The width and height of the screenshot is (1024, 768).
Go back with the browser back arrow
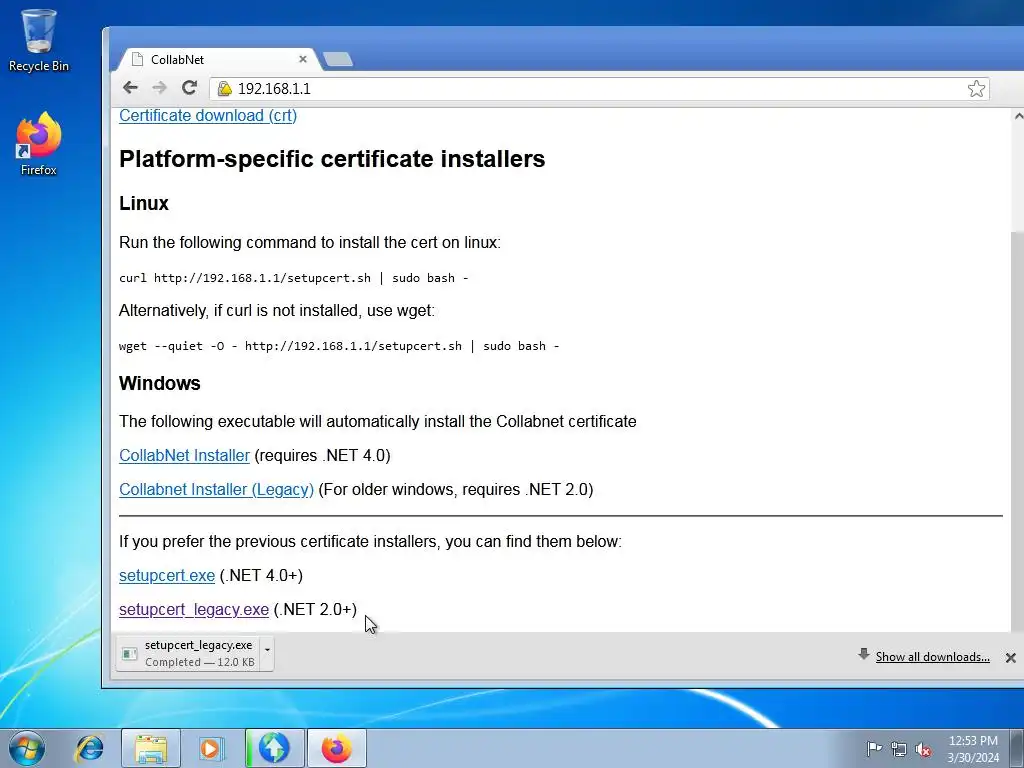[130, 88]
